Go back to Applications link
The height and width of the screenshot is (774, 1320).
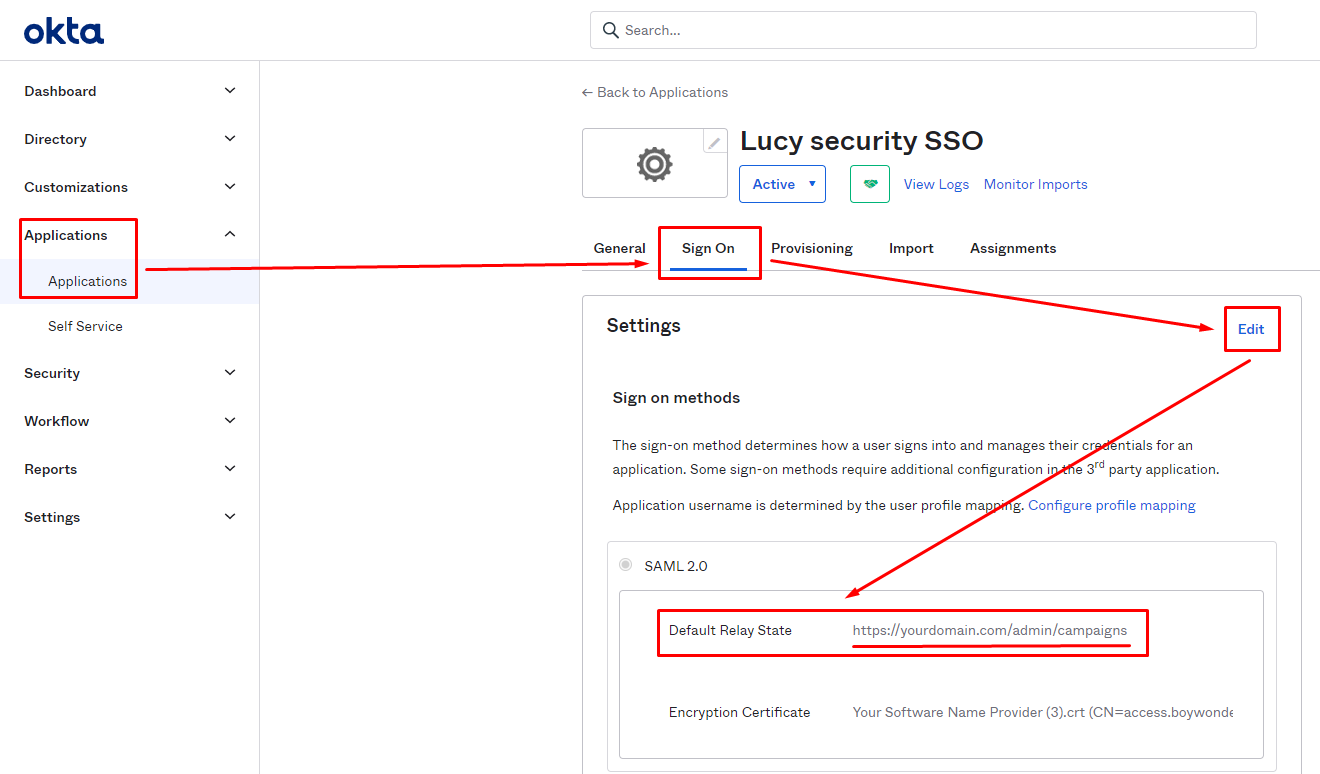[655, 92]
